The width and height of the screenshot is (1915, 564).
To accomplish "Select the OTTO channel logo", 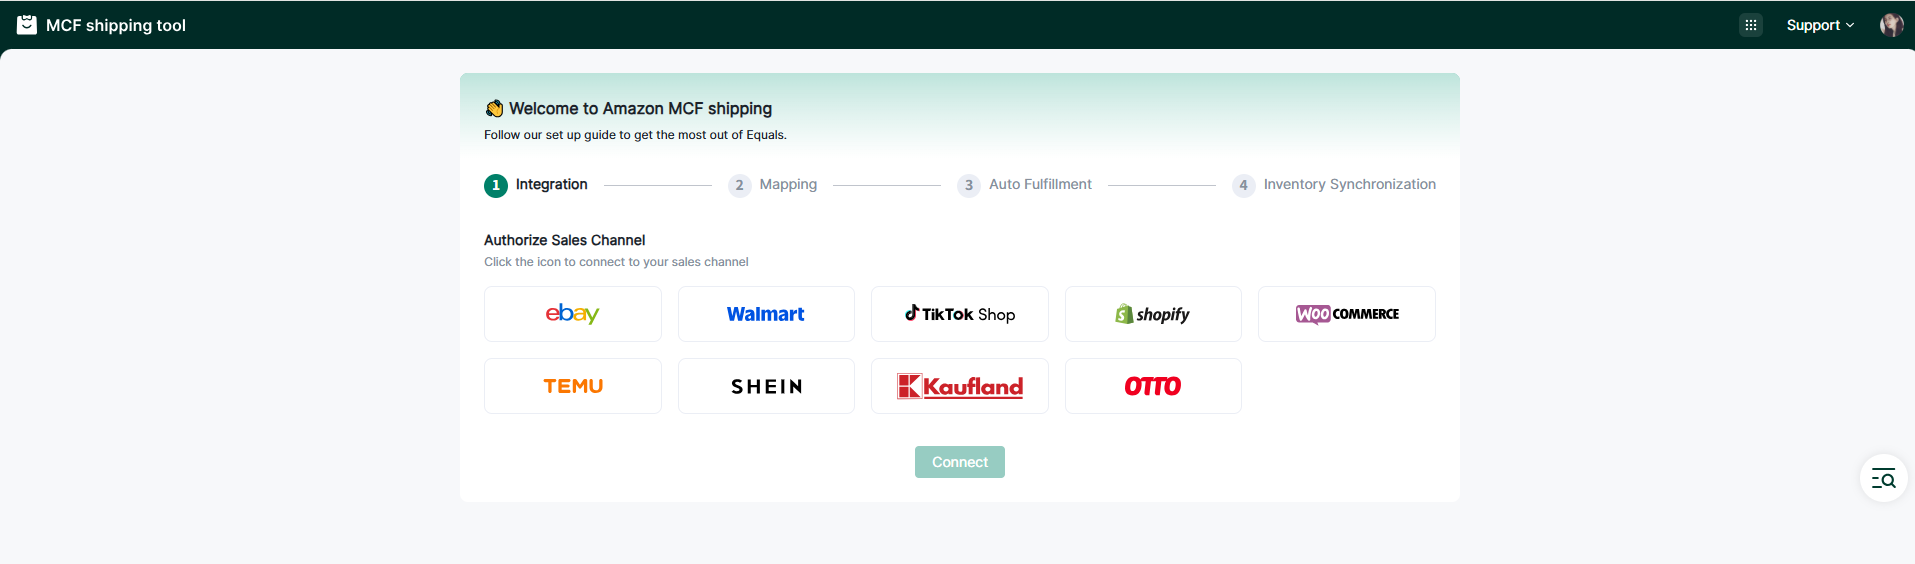I will (x=1153, y=386).
